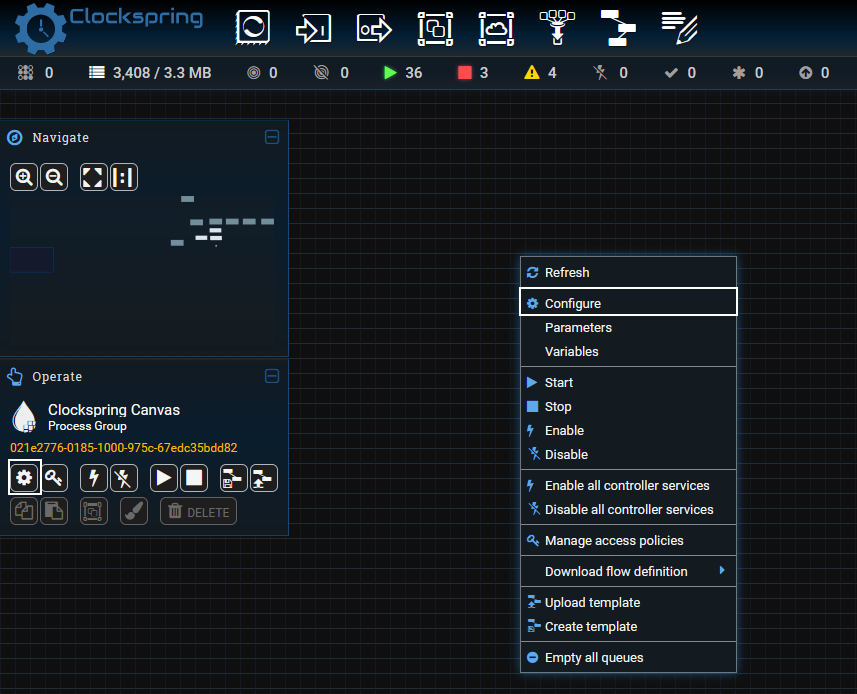Viewport: 857px width, 694px height.
Task: Choose Stop from the context menu
Action: [628, 407]
